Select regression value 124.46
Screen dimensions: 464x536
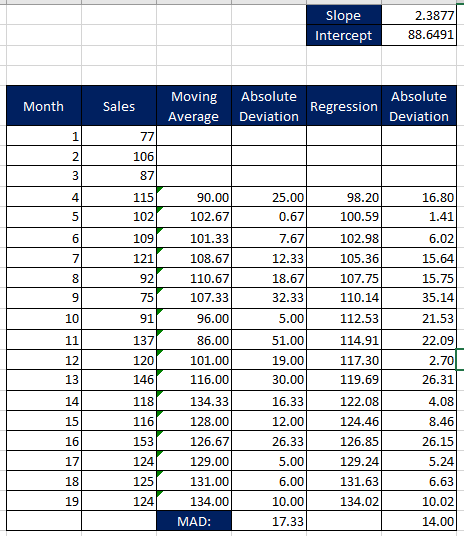coord(344,421)
